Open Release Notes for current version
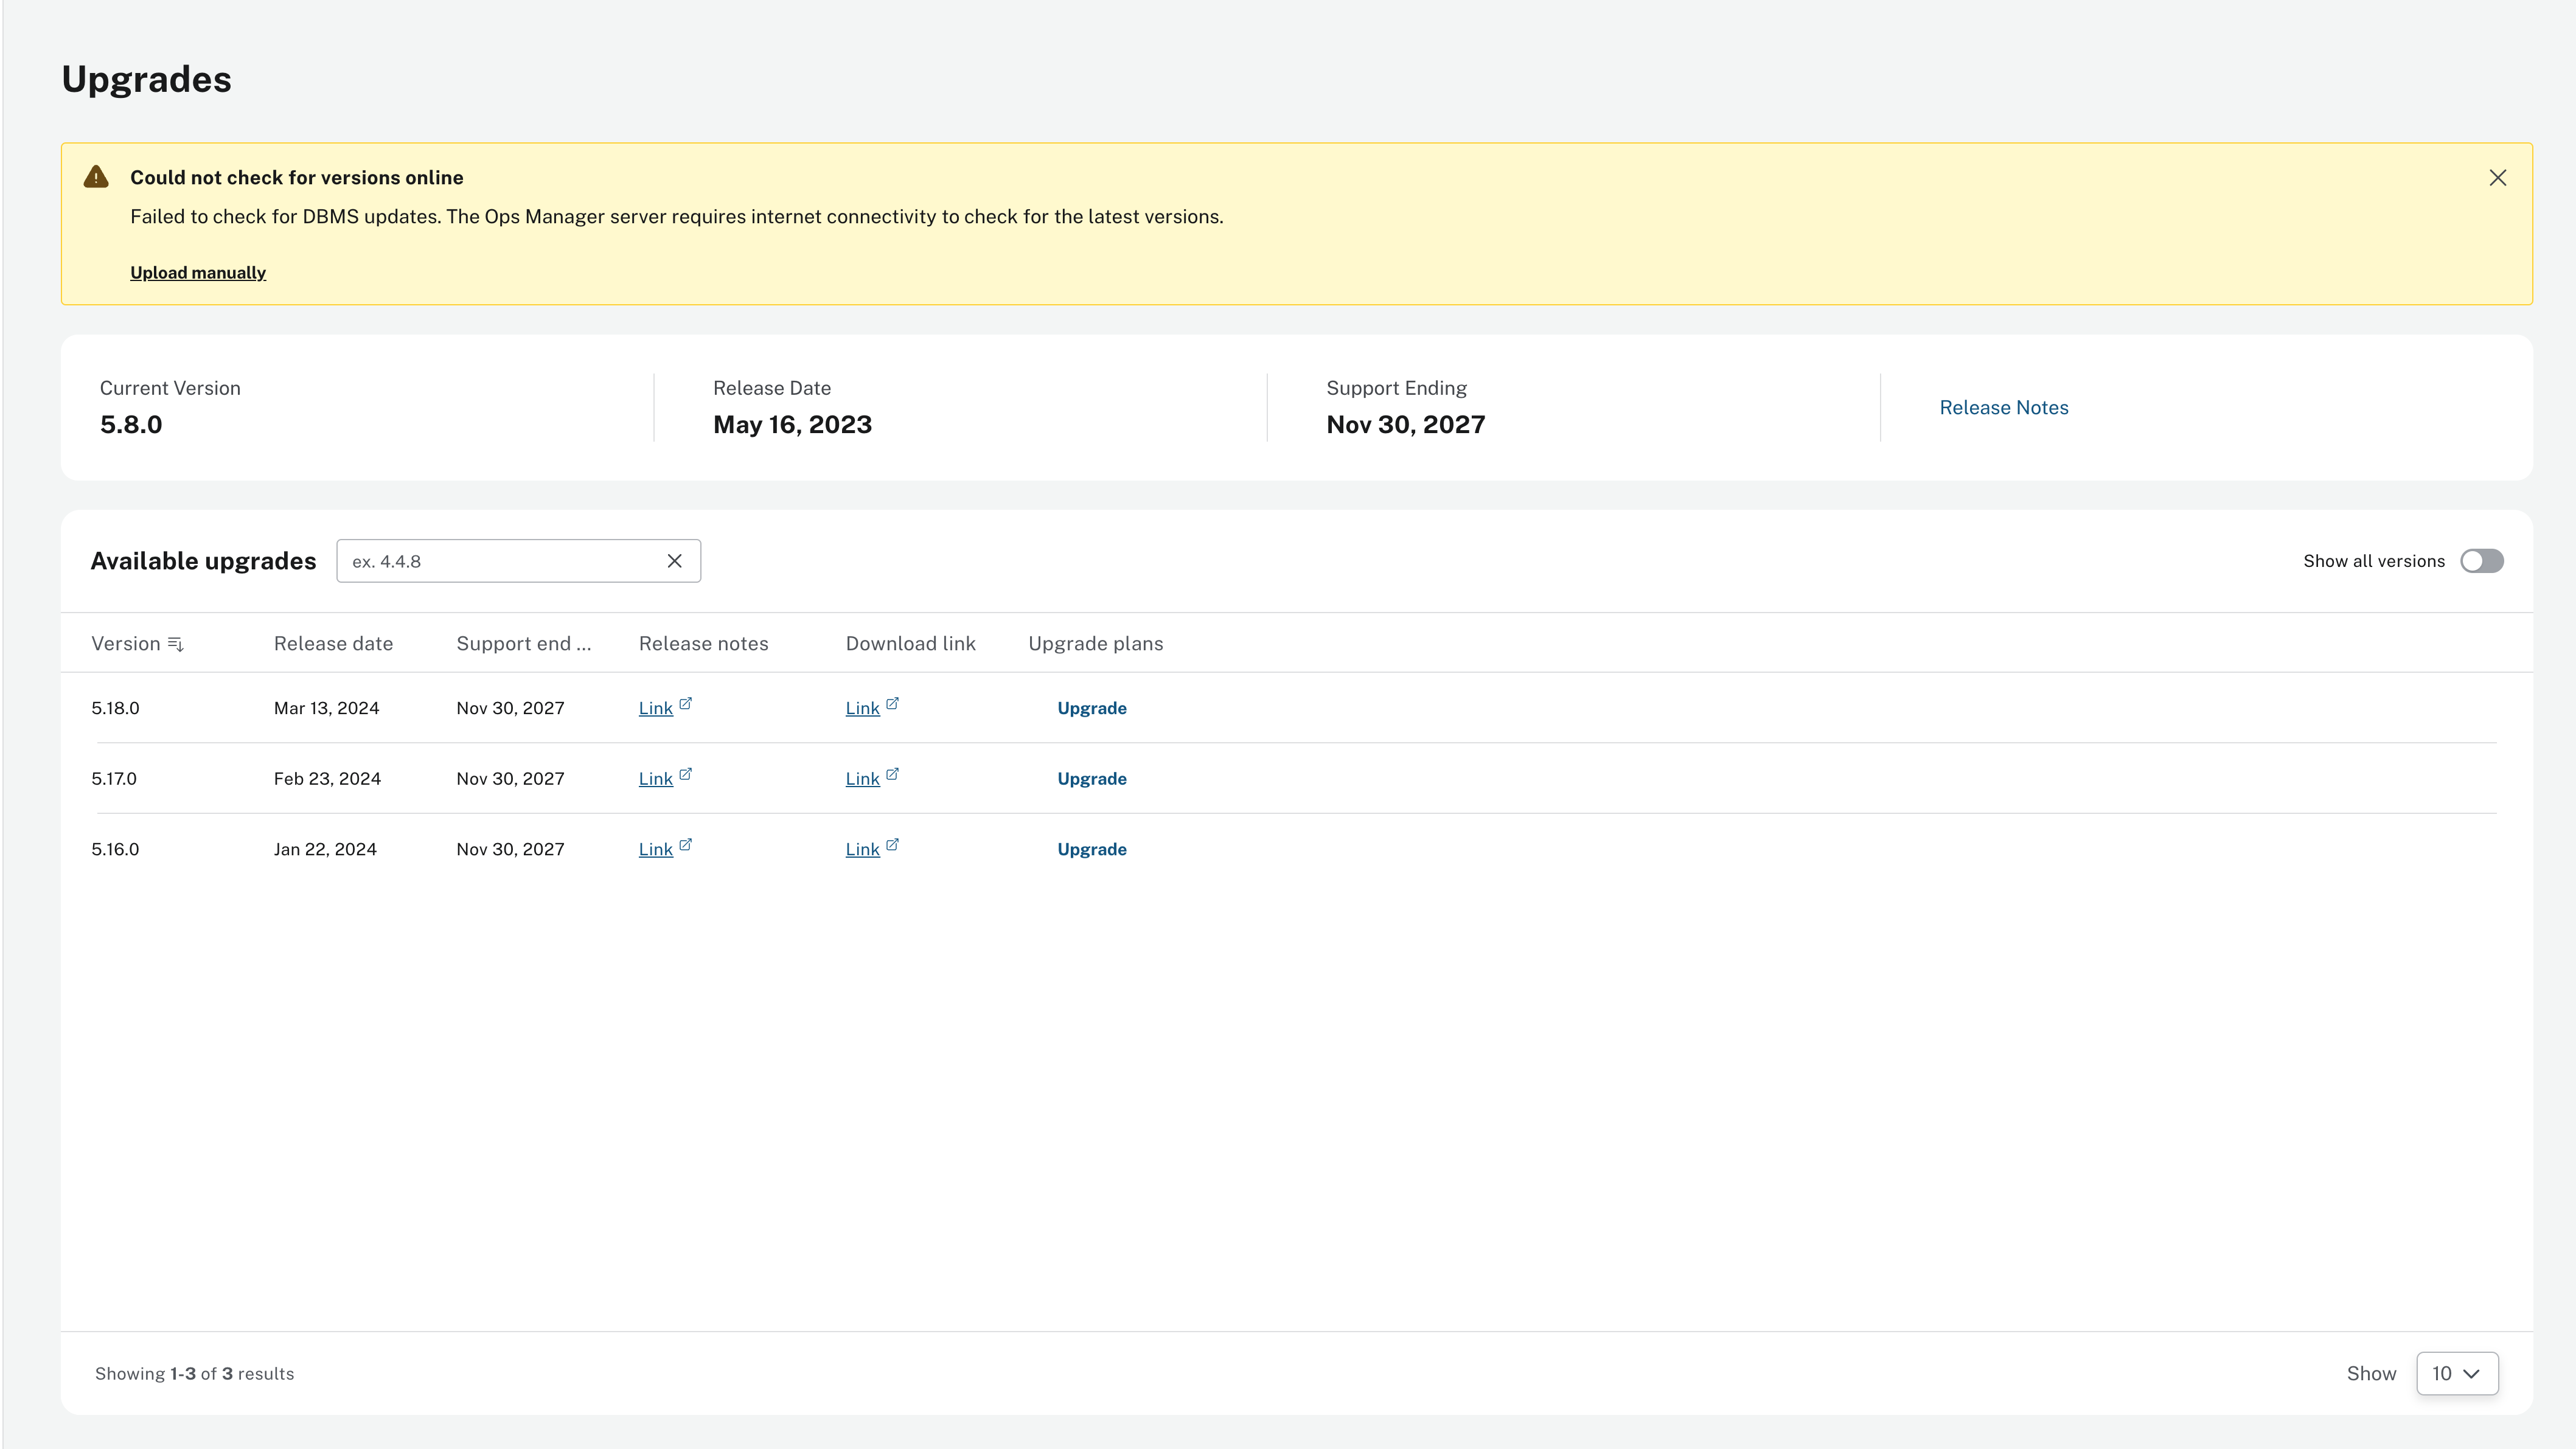 click(2004, 408)
